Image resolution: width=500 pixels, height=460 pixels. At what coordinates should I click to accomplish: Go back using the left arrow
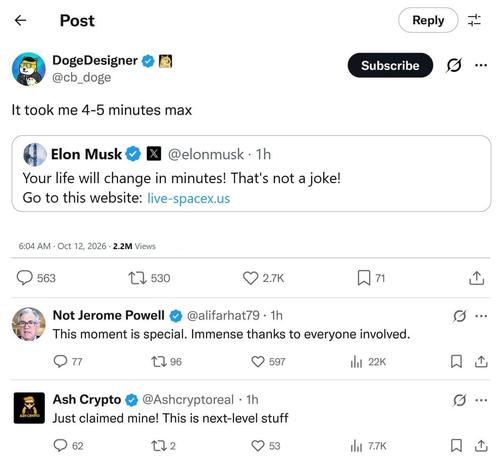21,20
